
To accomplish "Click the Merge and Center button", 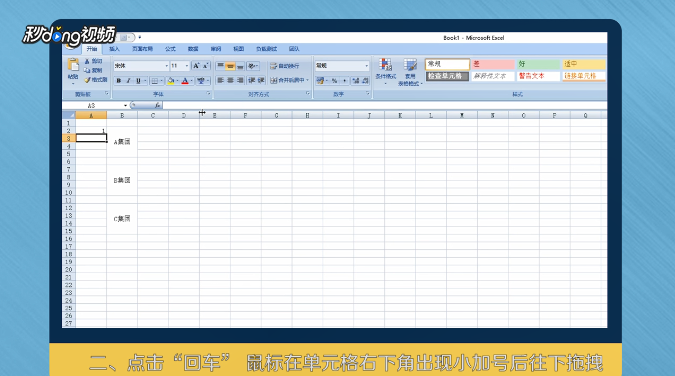I will click(x=287, y=81).
